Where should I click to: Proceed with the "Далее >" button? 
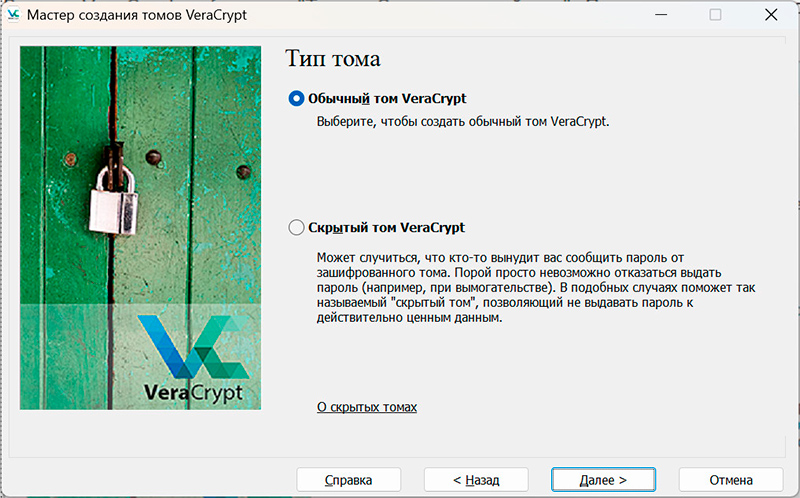pyautogui.click(x=603, y=480)
